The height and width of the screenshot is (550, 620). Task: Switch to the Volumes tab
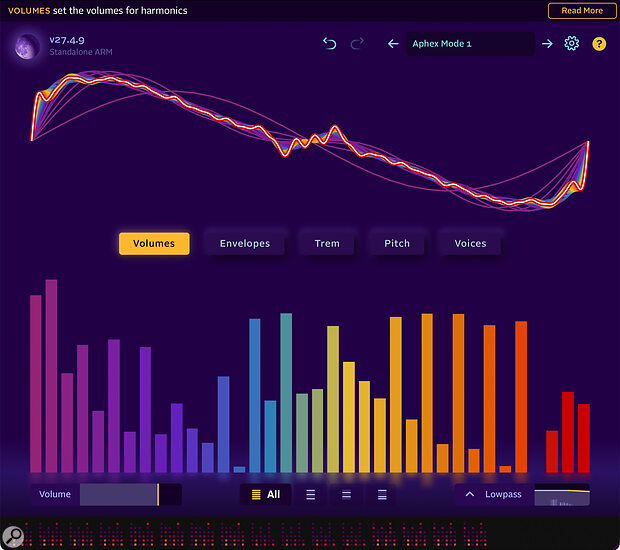pyautogui.click(x=154, y=244)
